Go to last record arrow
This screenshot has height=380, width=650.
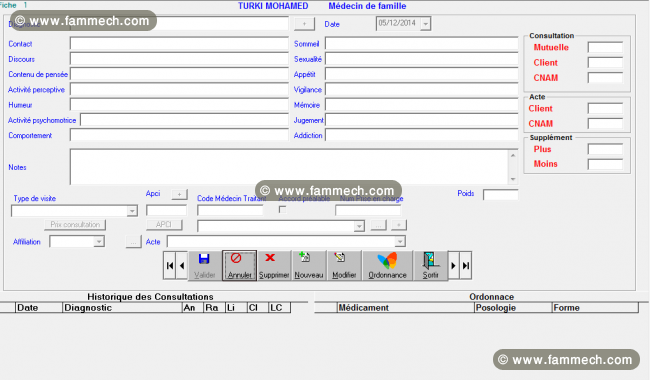[x=466, y=266]
